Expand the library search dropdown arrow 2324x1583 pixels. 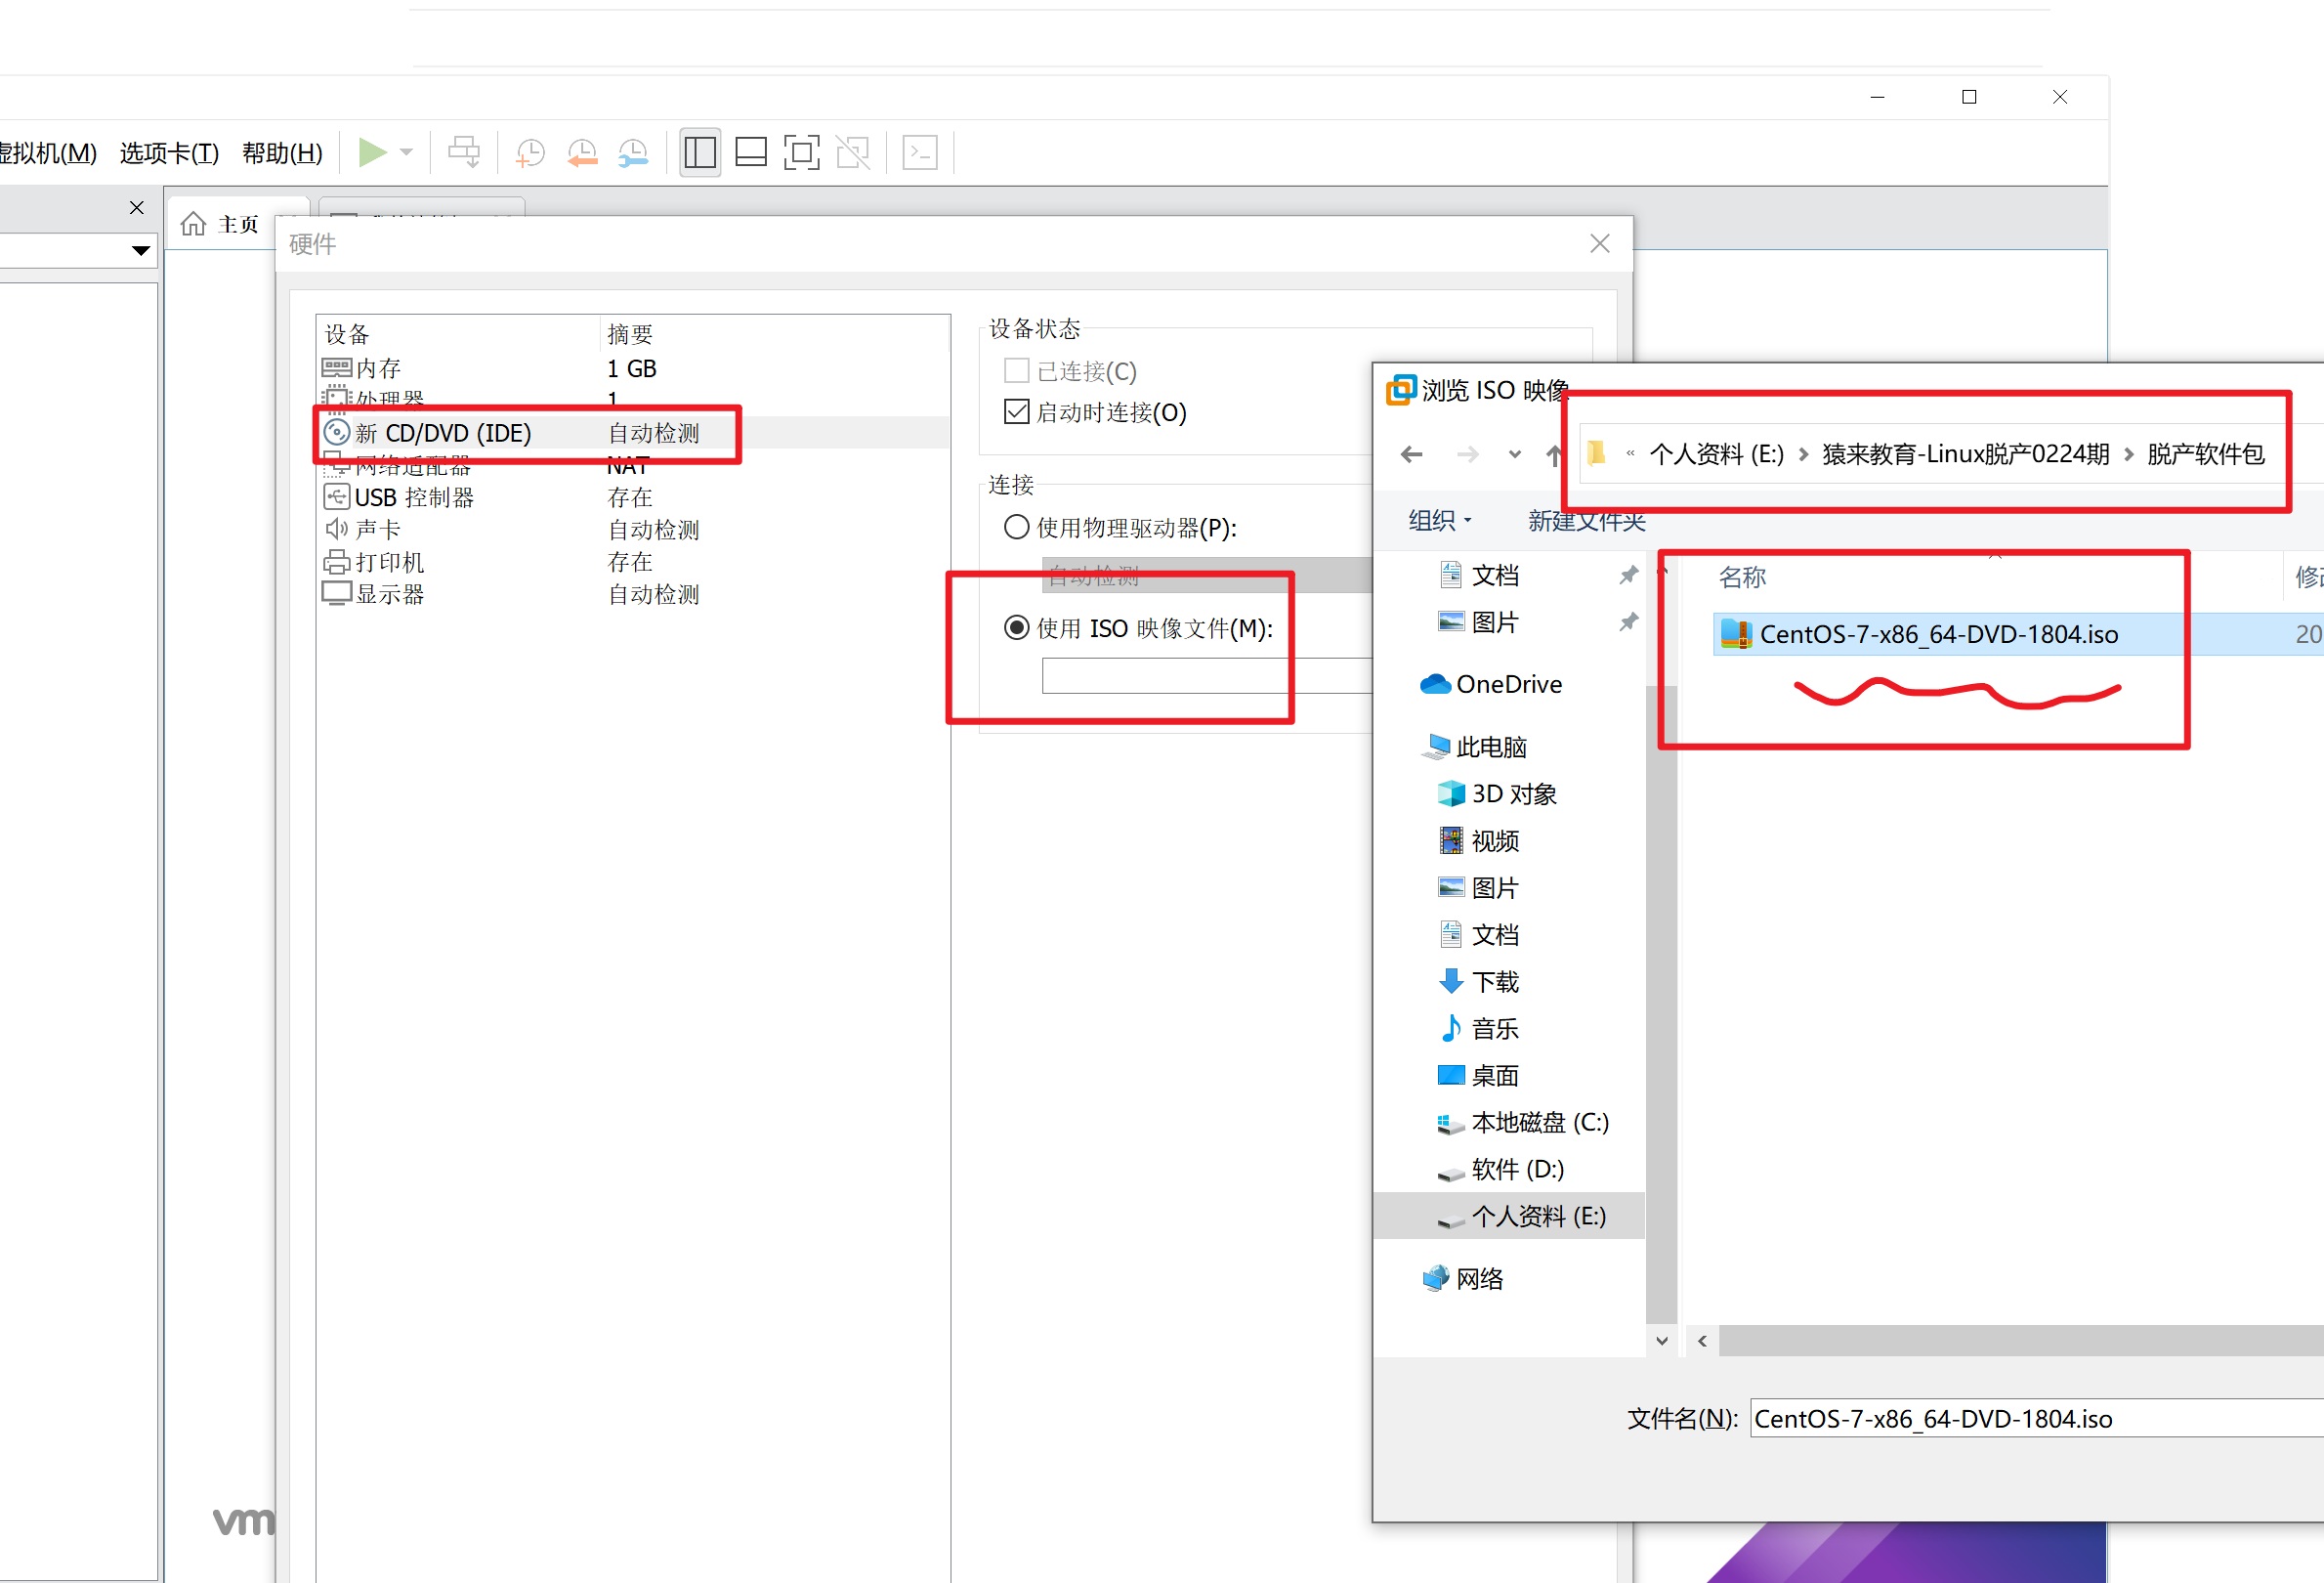pyautogui.click(x=141, y=250)
